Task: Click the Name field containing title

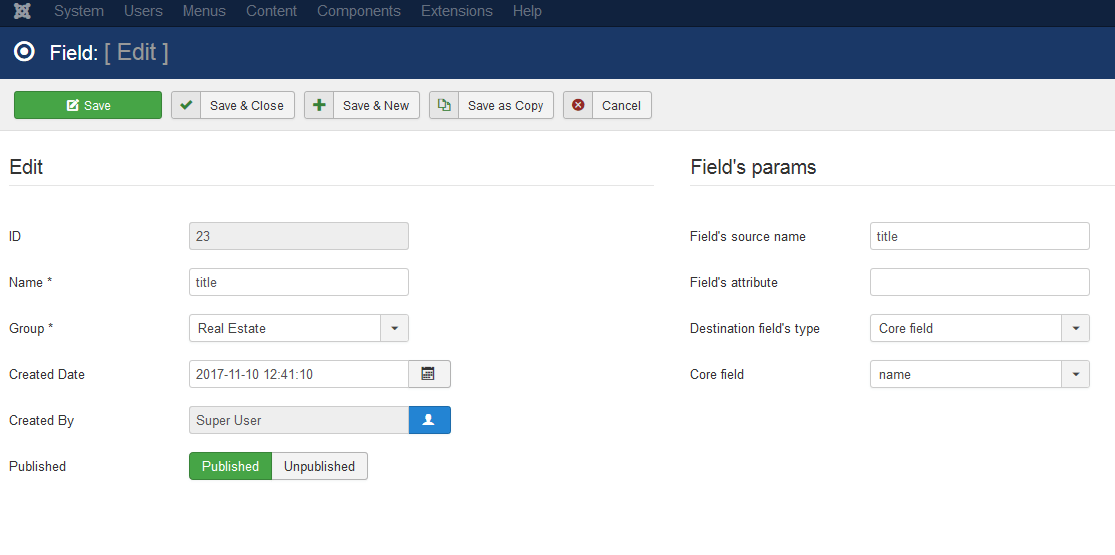Action: point(299,282)
